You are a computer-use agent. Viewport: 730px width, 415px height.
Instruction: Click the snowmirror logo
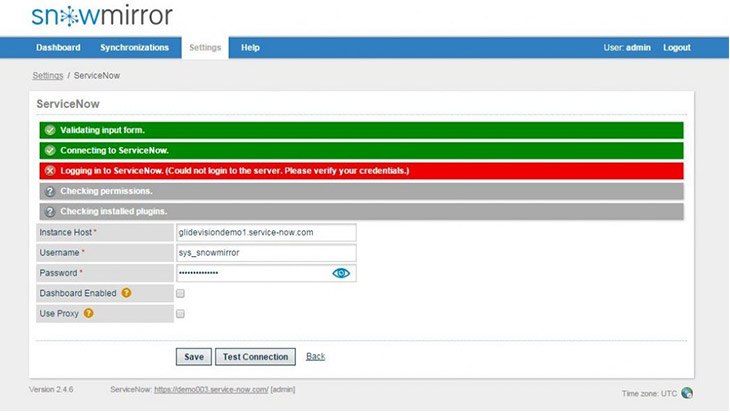[102, 16]
